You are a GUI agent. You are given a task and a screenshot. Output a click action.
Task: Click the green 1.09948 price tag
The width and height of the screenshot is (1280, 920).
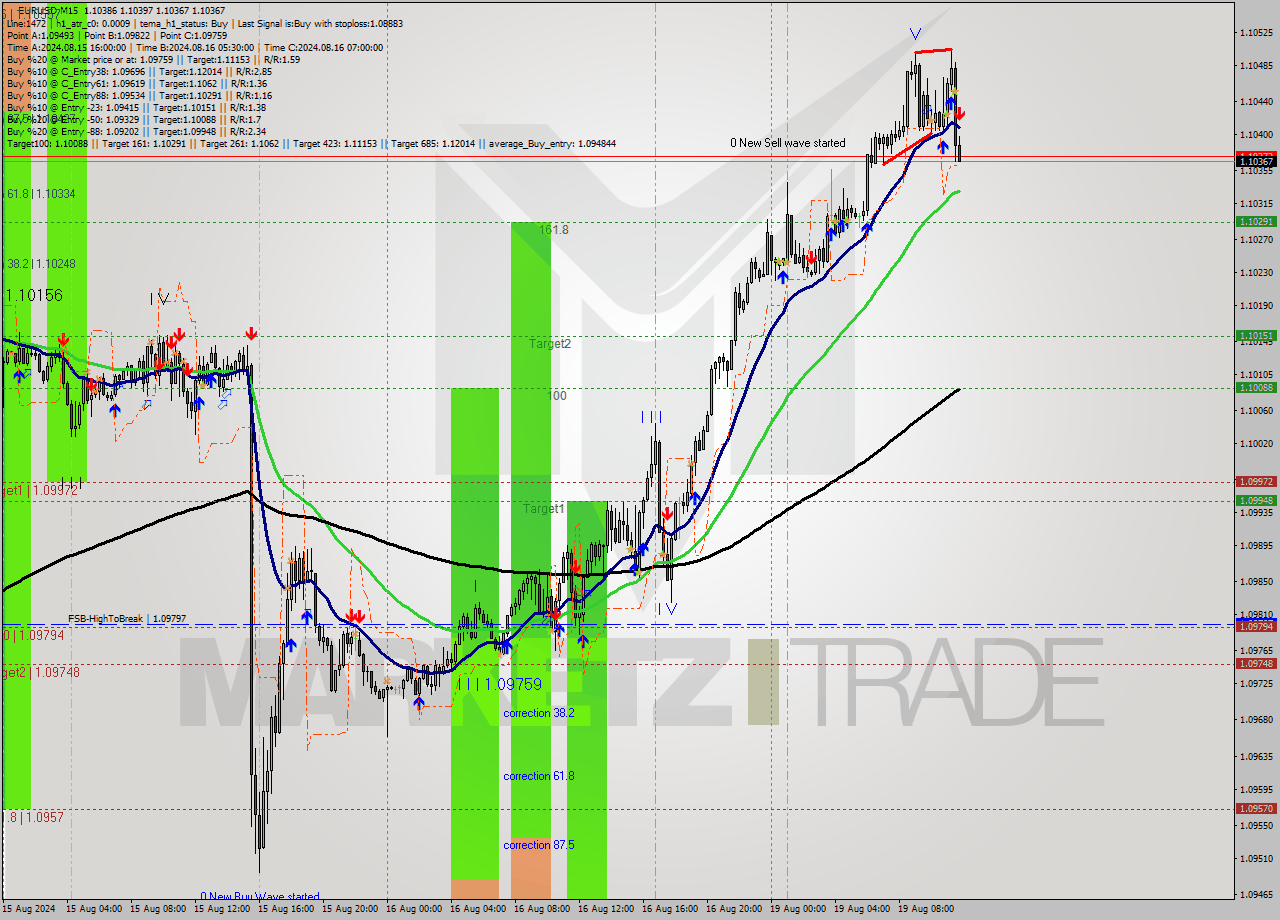click(x=1256, y=500)
